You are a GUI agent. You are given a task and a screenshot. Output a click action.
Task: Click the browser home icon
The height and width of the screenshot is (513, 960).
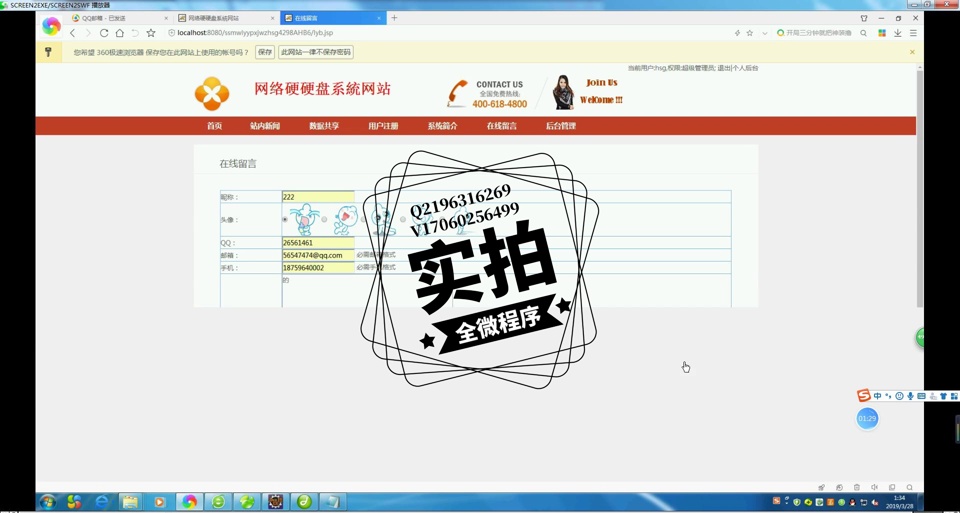point(119,33)
